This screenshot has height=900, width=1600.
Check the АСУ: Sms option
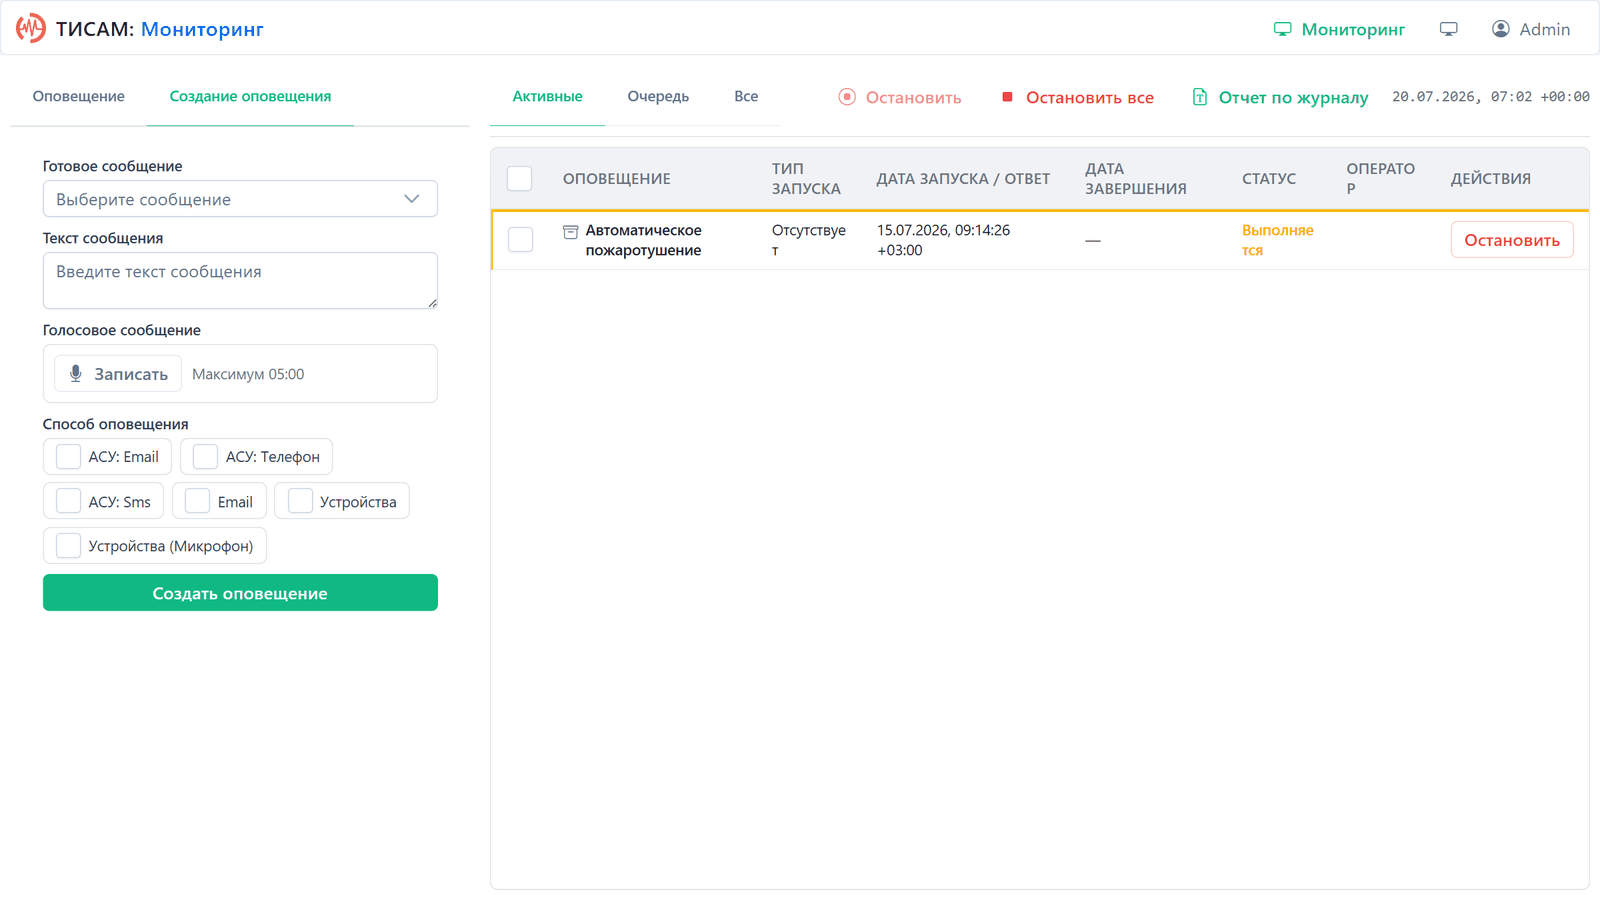tap(68, 501)
